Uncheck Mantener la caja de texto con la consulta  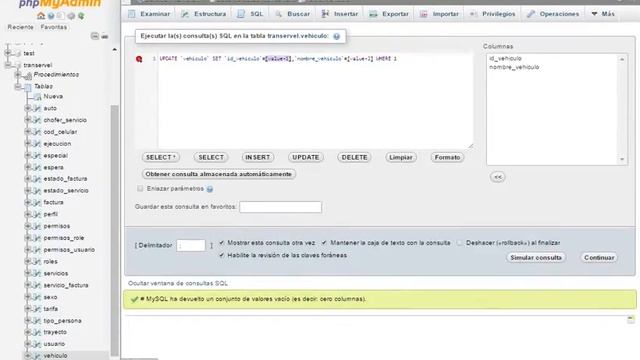(x=324, y=243)
